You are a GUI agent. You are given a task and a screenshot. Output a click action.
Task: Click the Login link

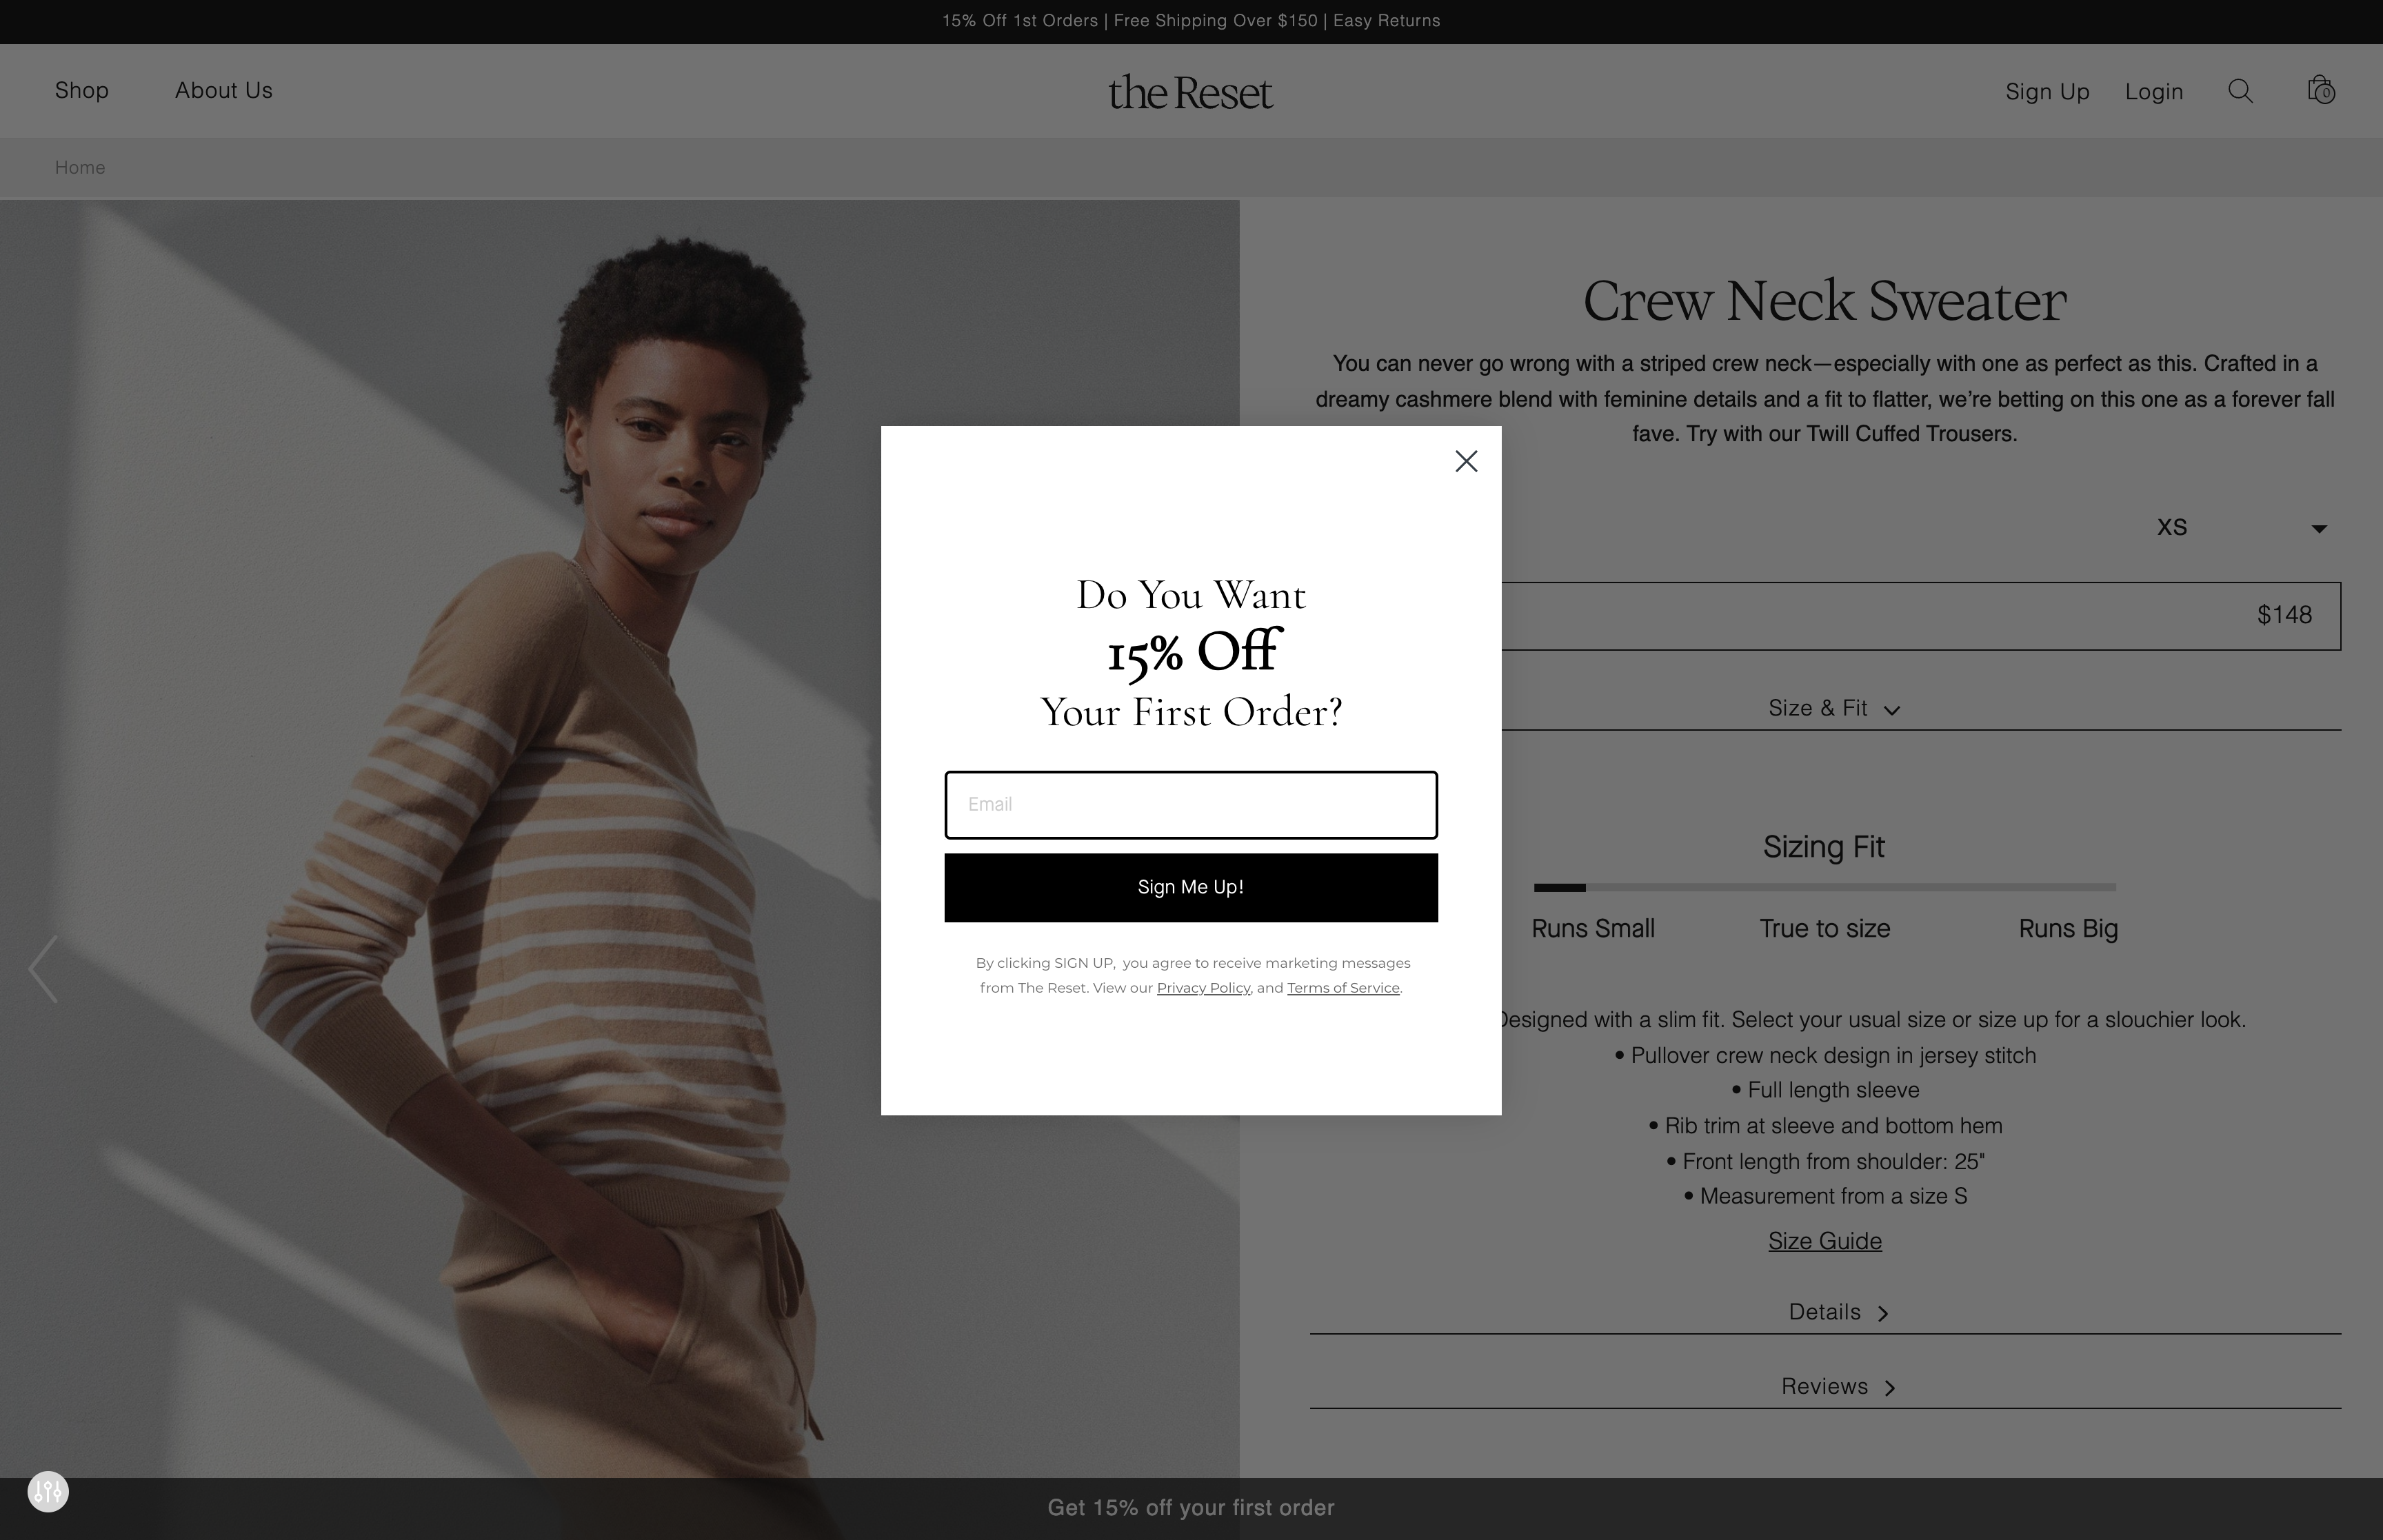2154,91
